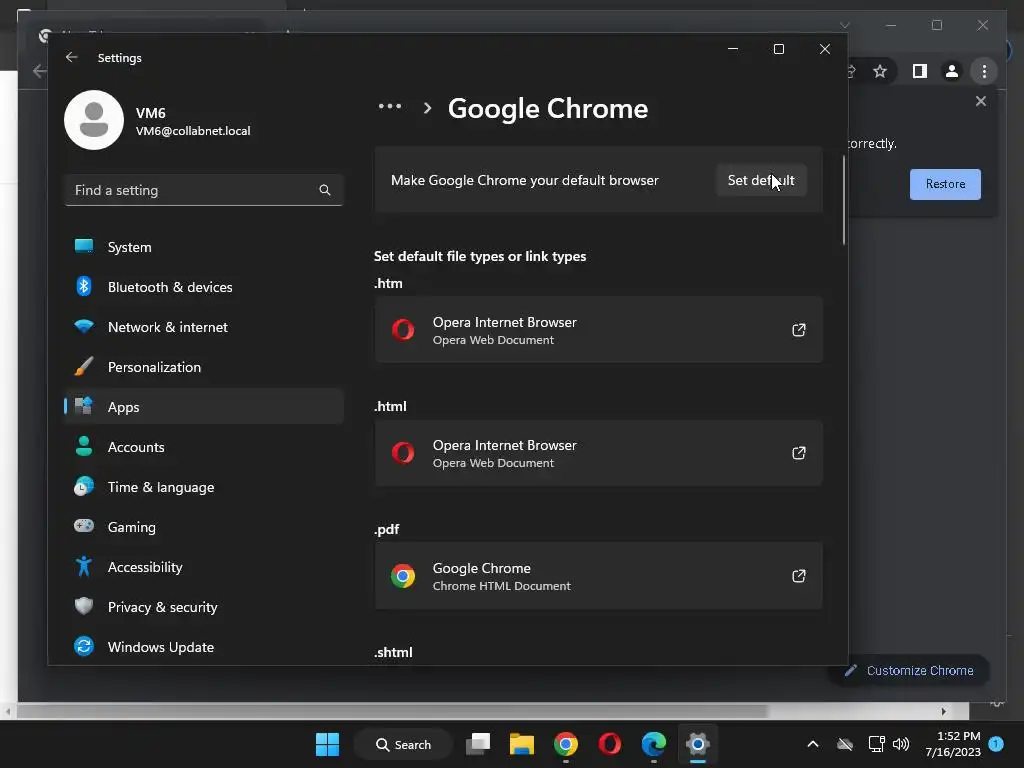1024x768 pixels.
Task: Click the search magnifier in Find a setting
Action: (325, 190)
